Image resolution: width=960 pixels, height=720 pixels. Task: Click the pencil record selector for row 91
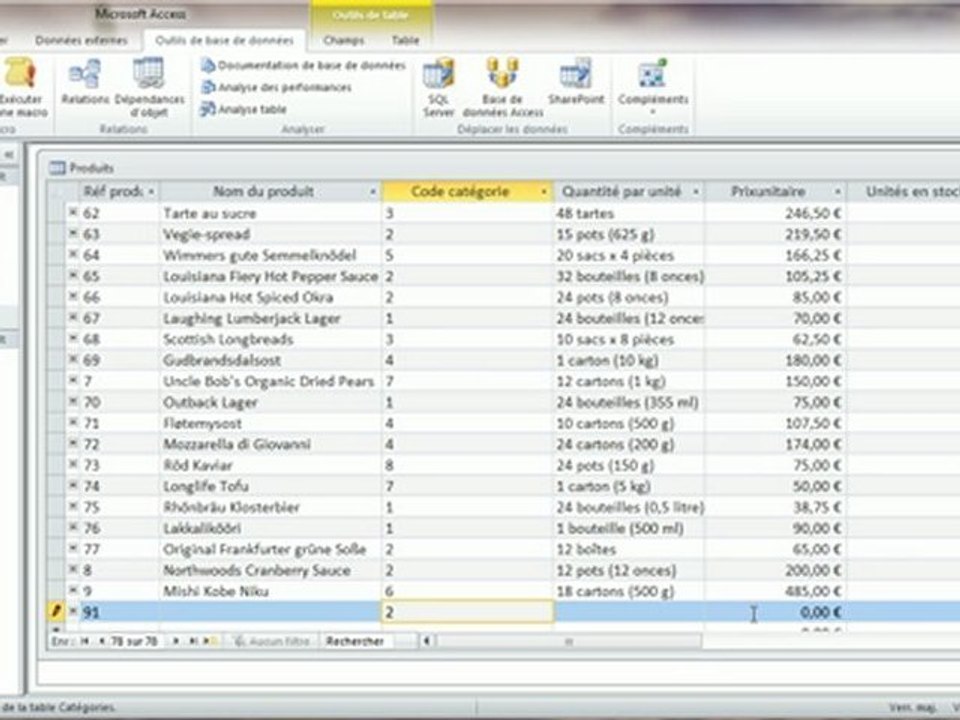56,612
